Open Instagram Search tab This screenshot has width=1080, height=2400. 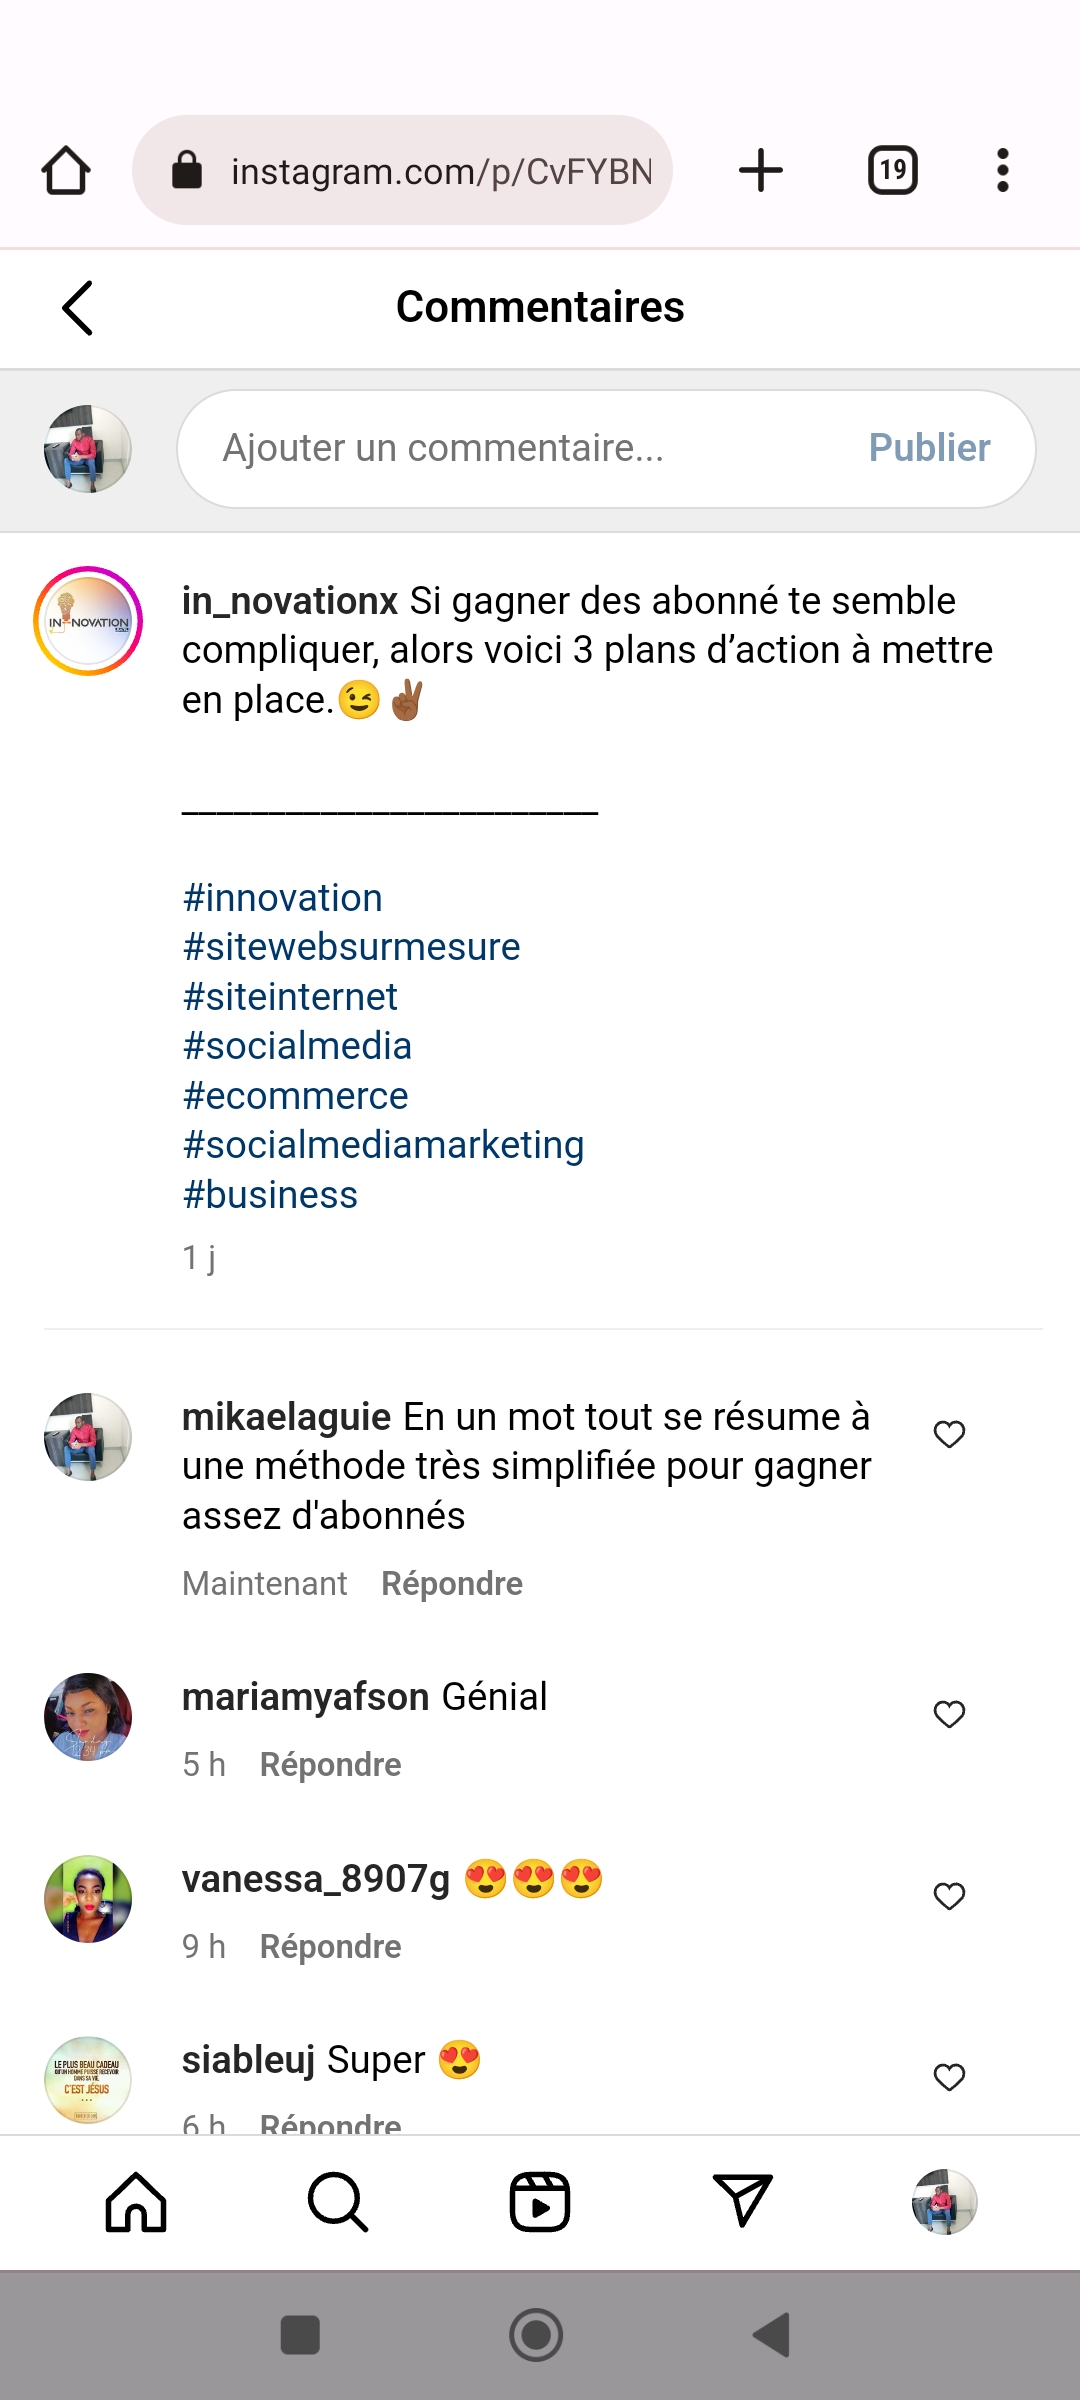(x=338, y=2202)
